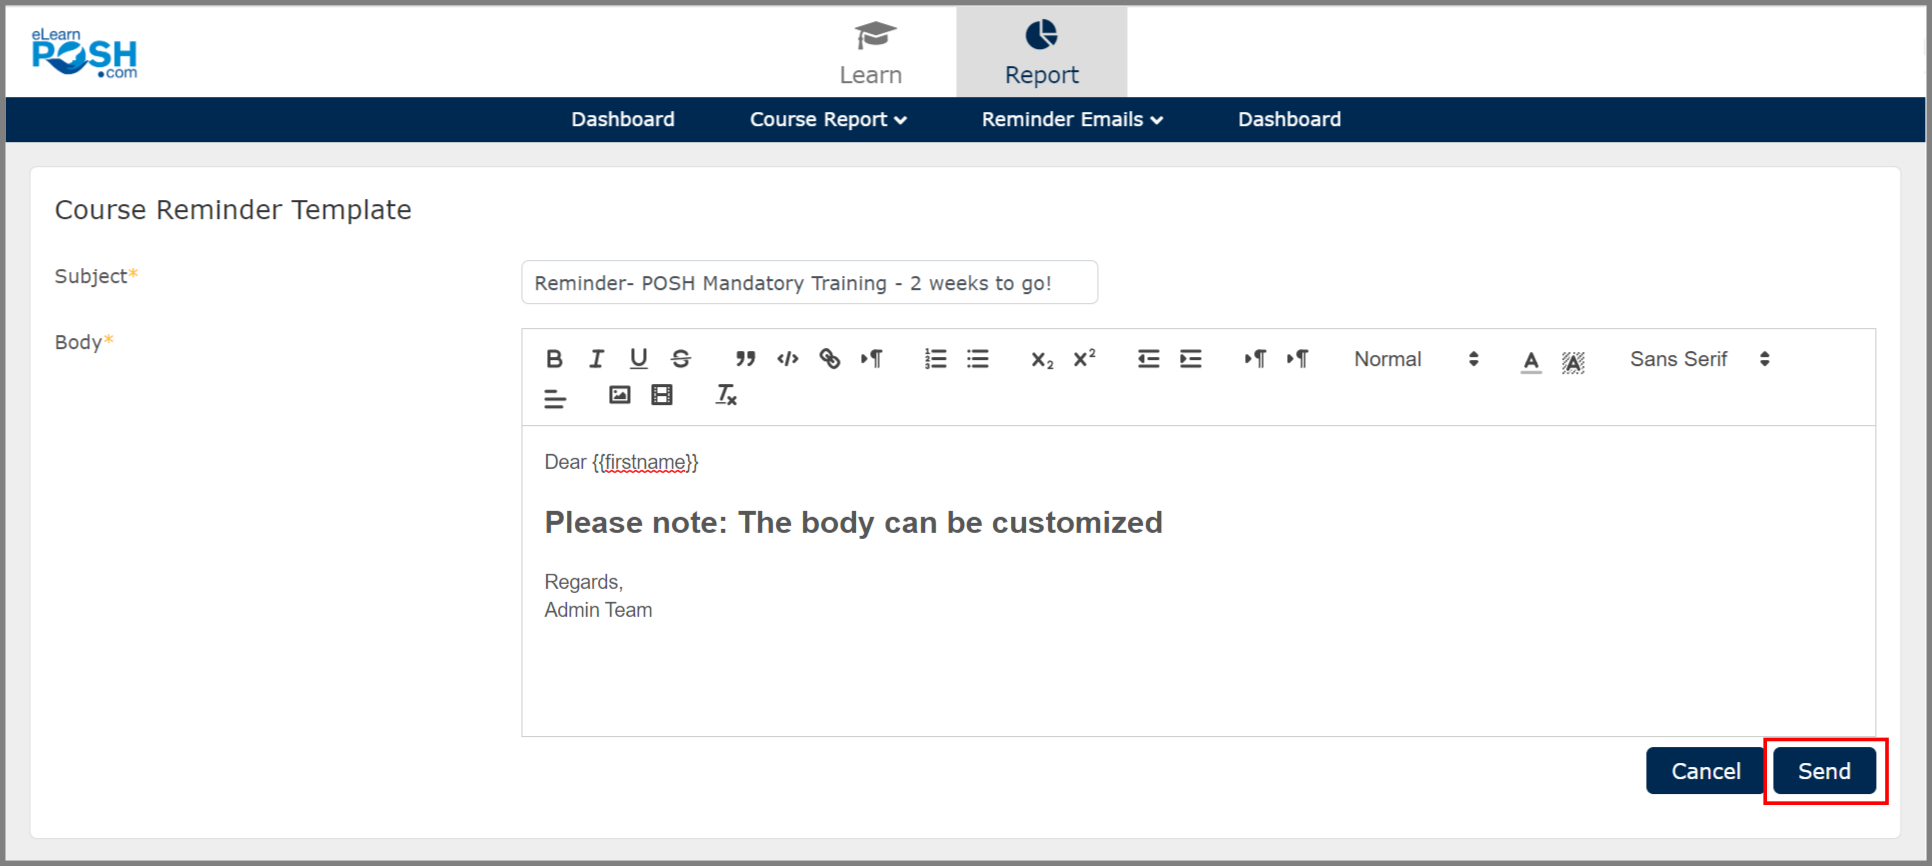Create a bulleted list
Image resolution: width=1932 pixels, height=866 pixels.
978,359
